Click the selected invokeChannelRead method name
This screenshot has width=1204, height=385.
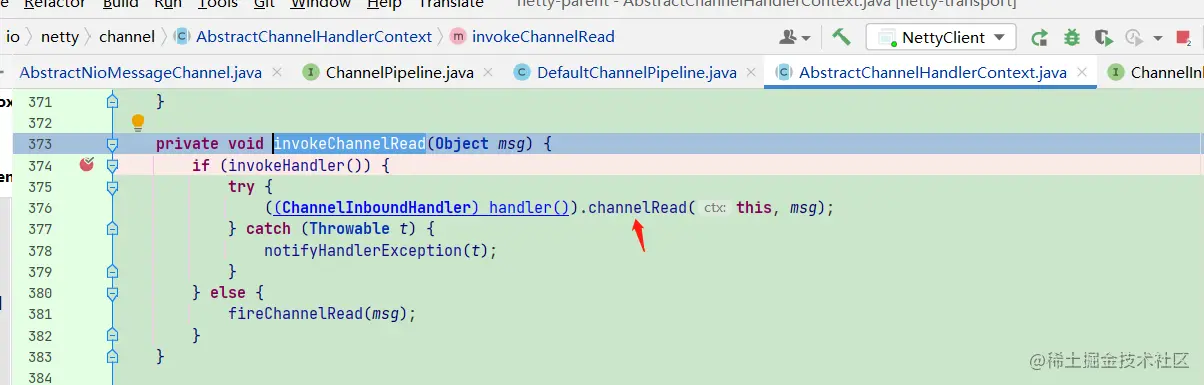coord(350,144)
